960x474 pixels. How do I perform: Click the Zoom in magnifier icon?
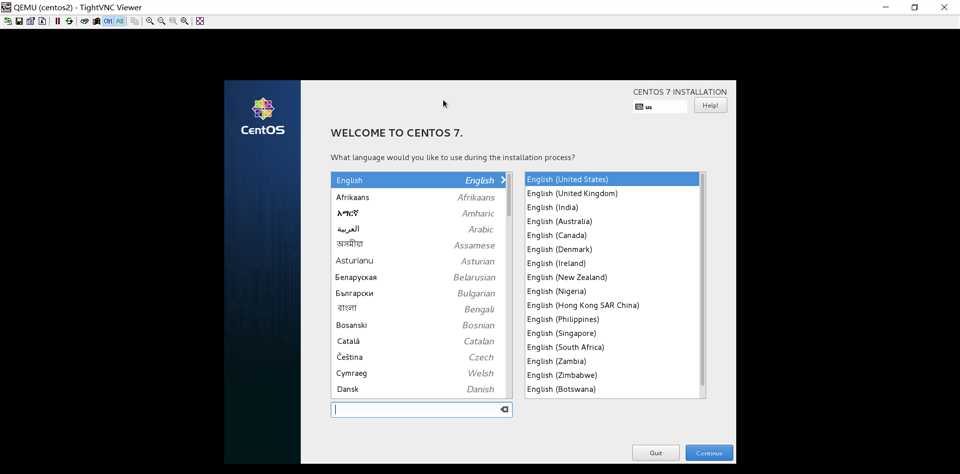[150, 21]
